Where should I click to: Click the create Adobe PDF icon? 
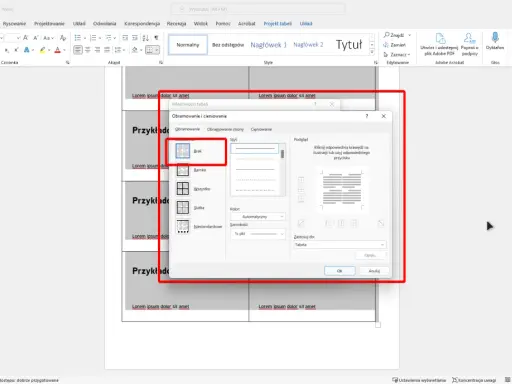[x=440, y=38]
